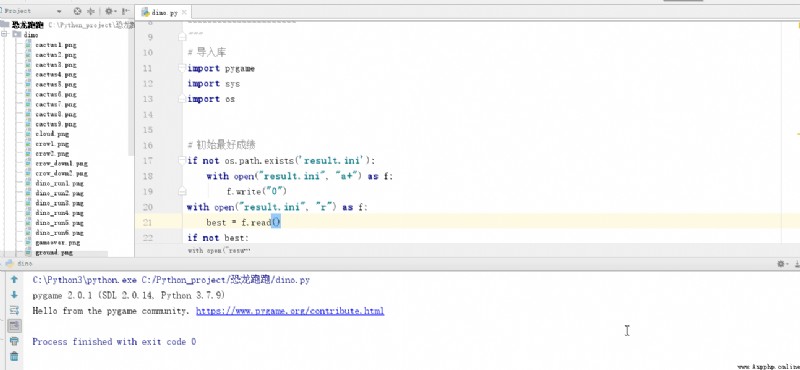Click the down arrow in Run console
800x370 pixels.
(x=14, y=294)
